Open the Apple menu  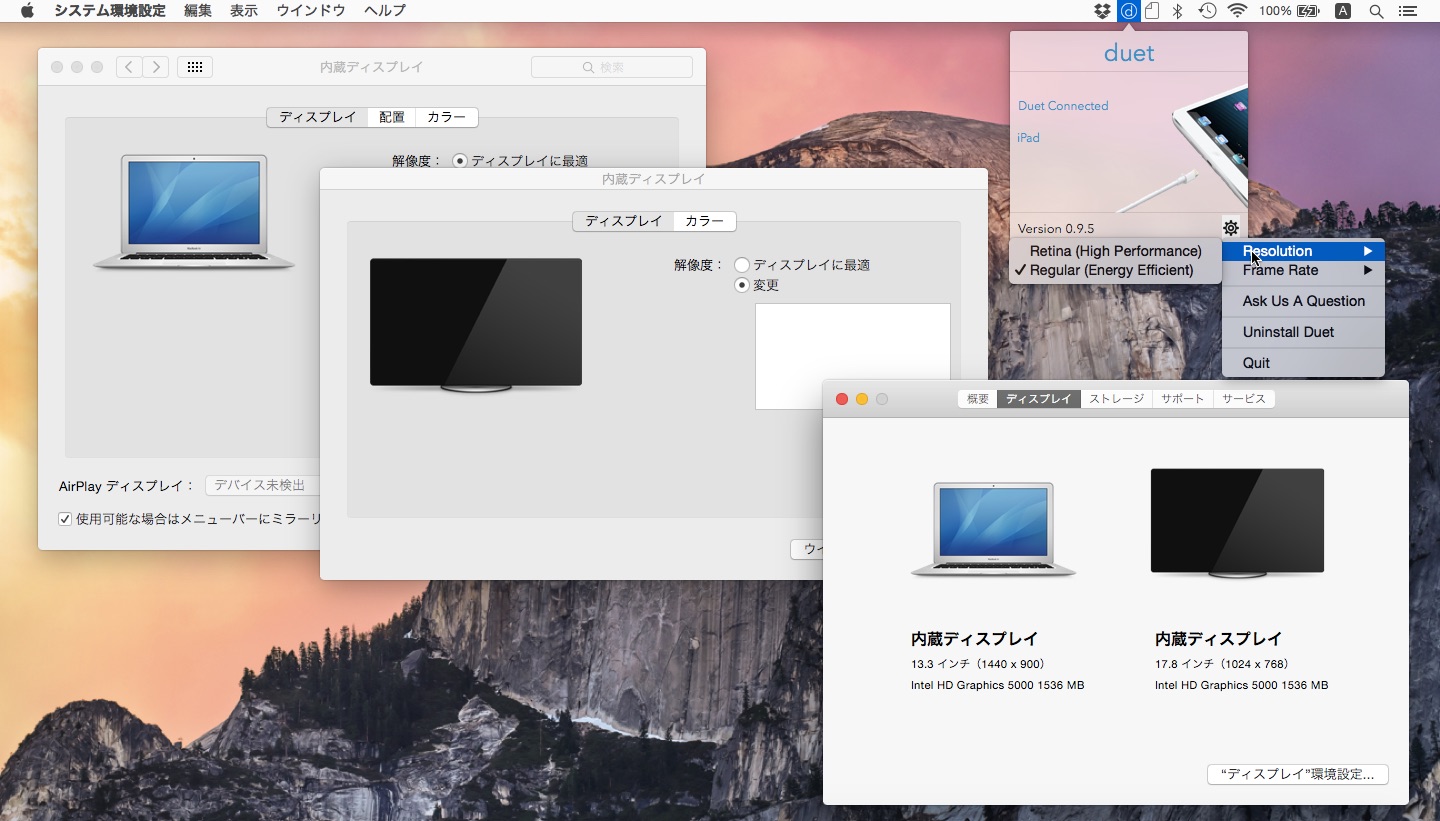(27, 11)
